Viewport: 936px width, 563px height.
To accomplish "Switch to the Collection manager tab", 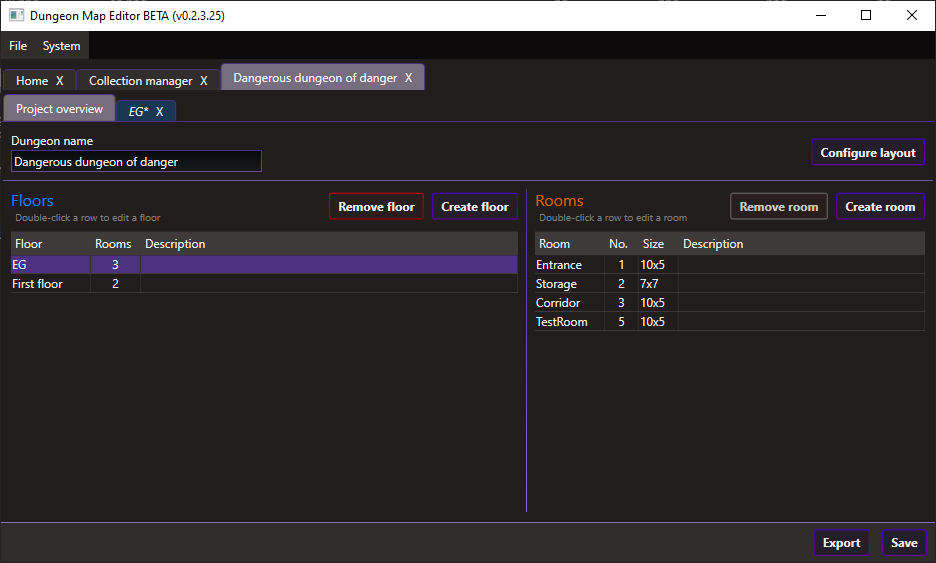I will tap(141, 81).
